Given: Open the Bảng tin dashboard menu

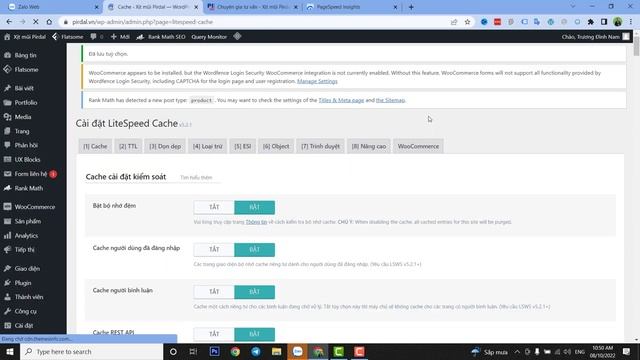Looking at the screenshot, I should (x=25, y=55).
